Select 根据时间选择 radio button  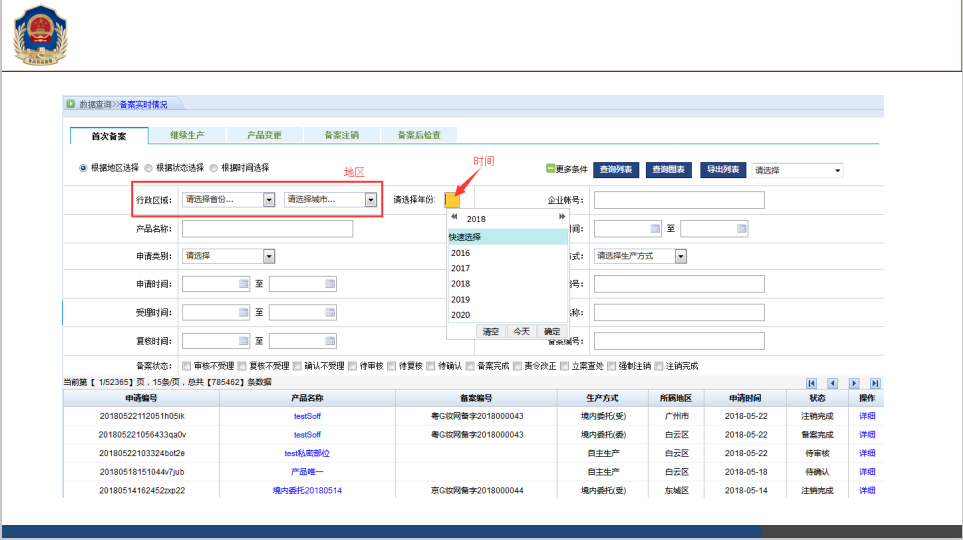pos(213,168)
